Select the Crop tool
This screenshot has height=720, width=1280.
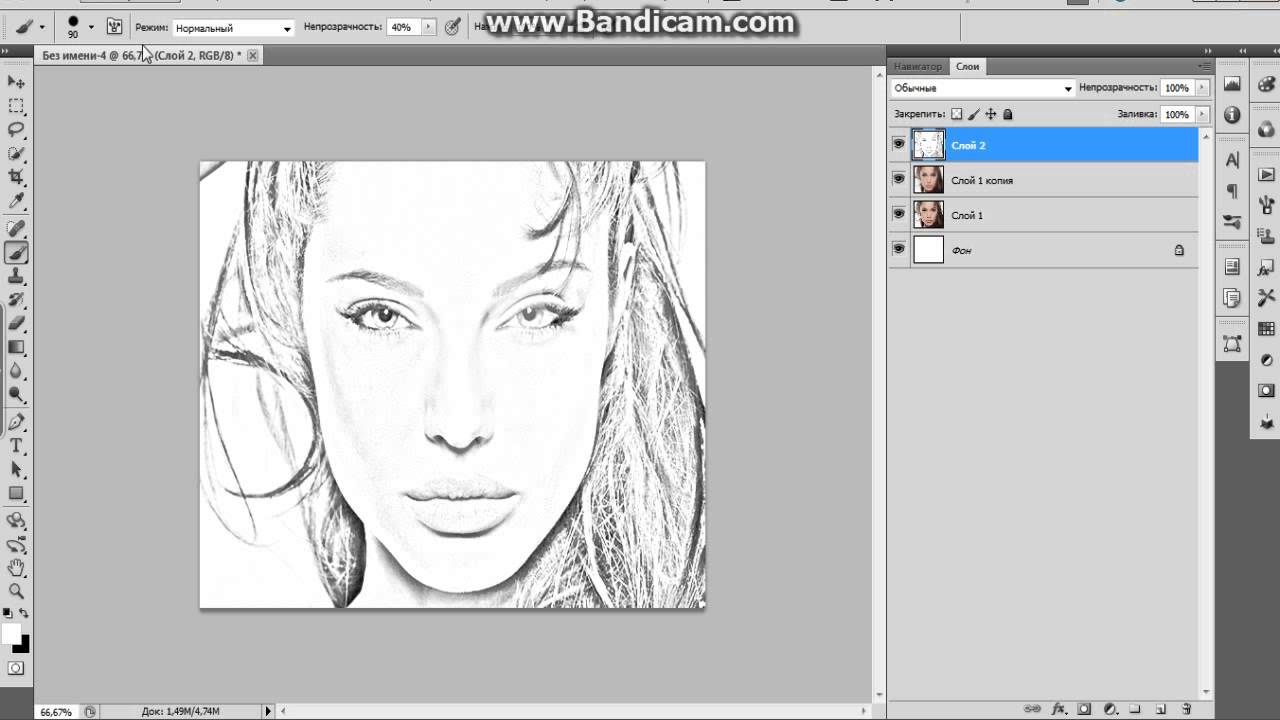(16, 178)
